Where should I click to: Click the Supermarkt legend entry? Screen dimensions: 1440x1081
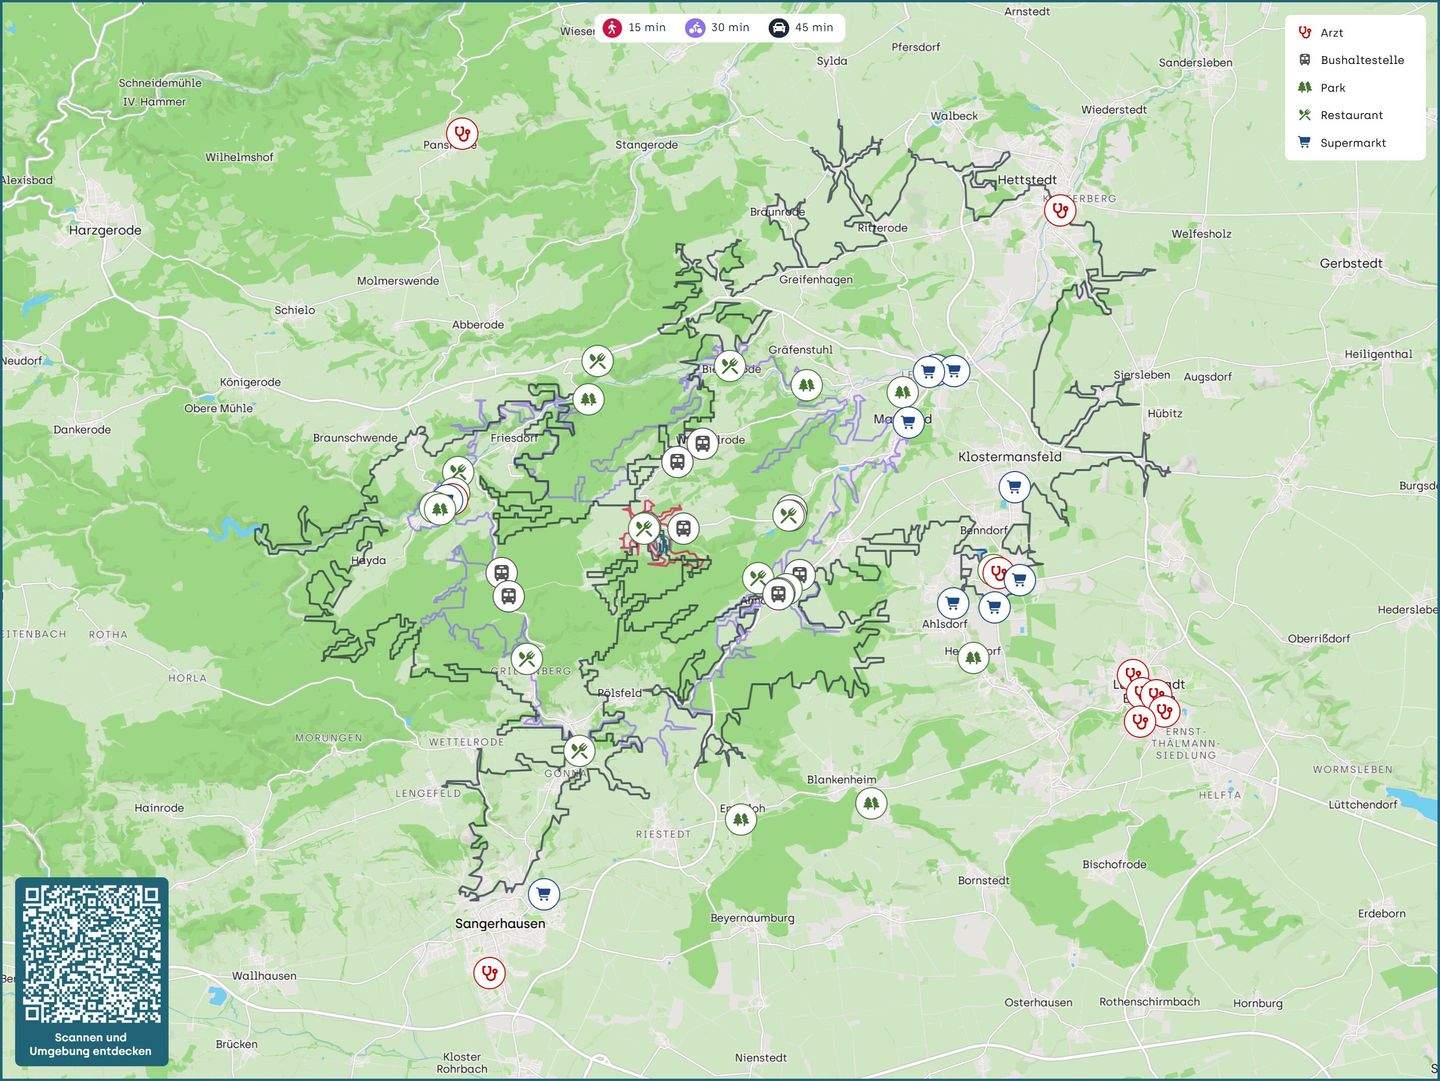1352,143
